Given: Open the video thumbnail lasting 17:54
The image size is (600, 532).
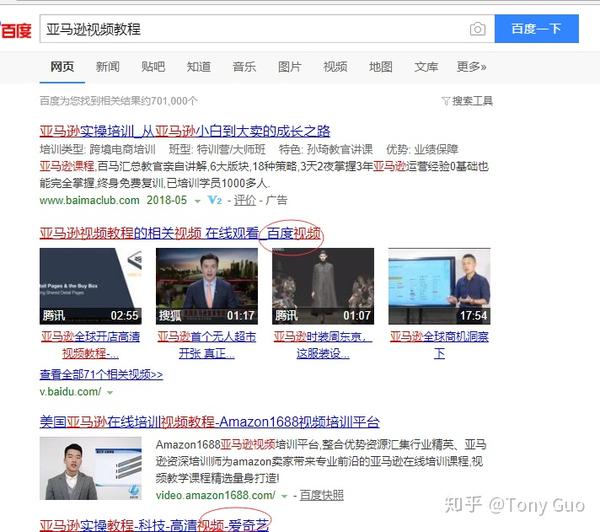Looking at the screenshot, I should [x=439, y=286].
